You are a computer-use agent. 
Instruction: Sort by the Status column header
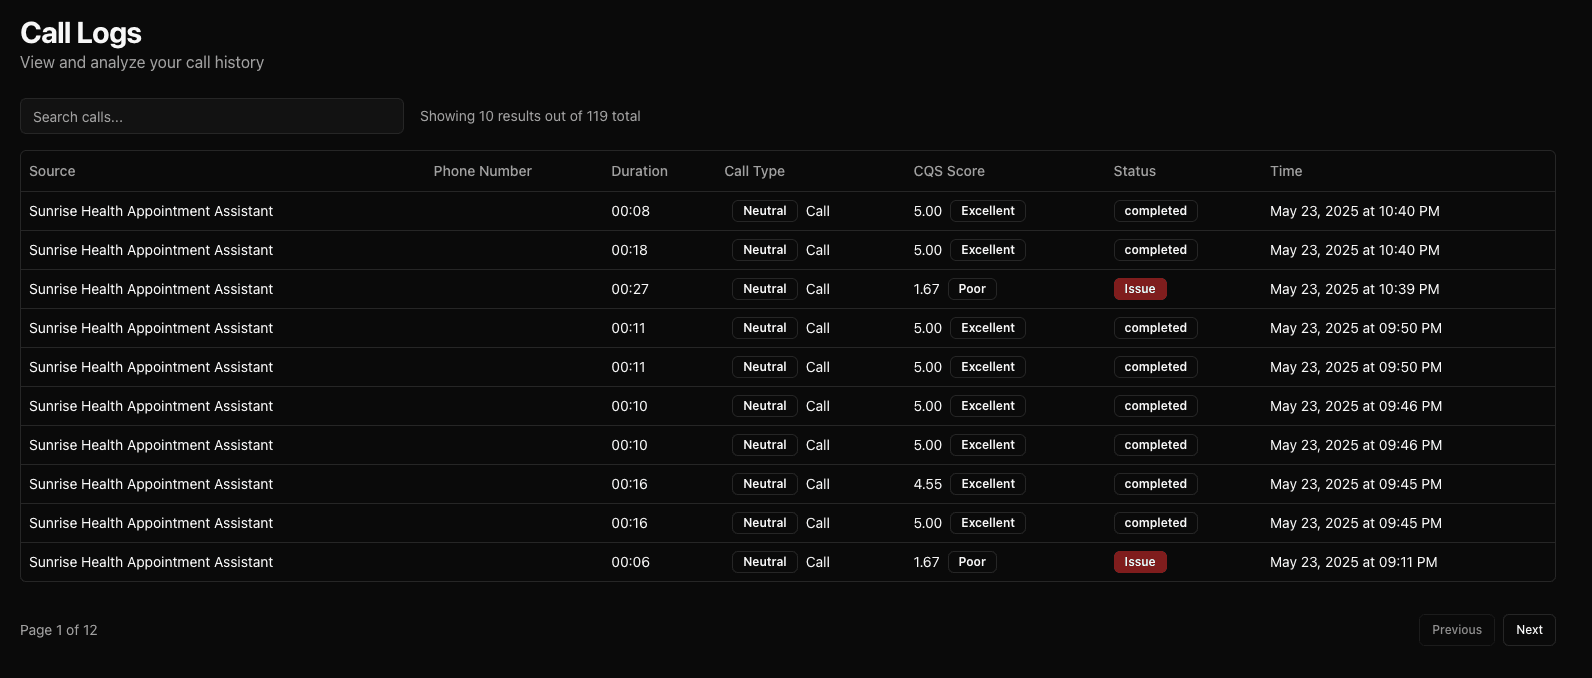point(1134,171)
